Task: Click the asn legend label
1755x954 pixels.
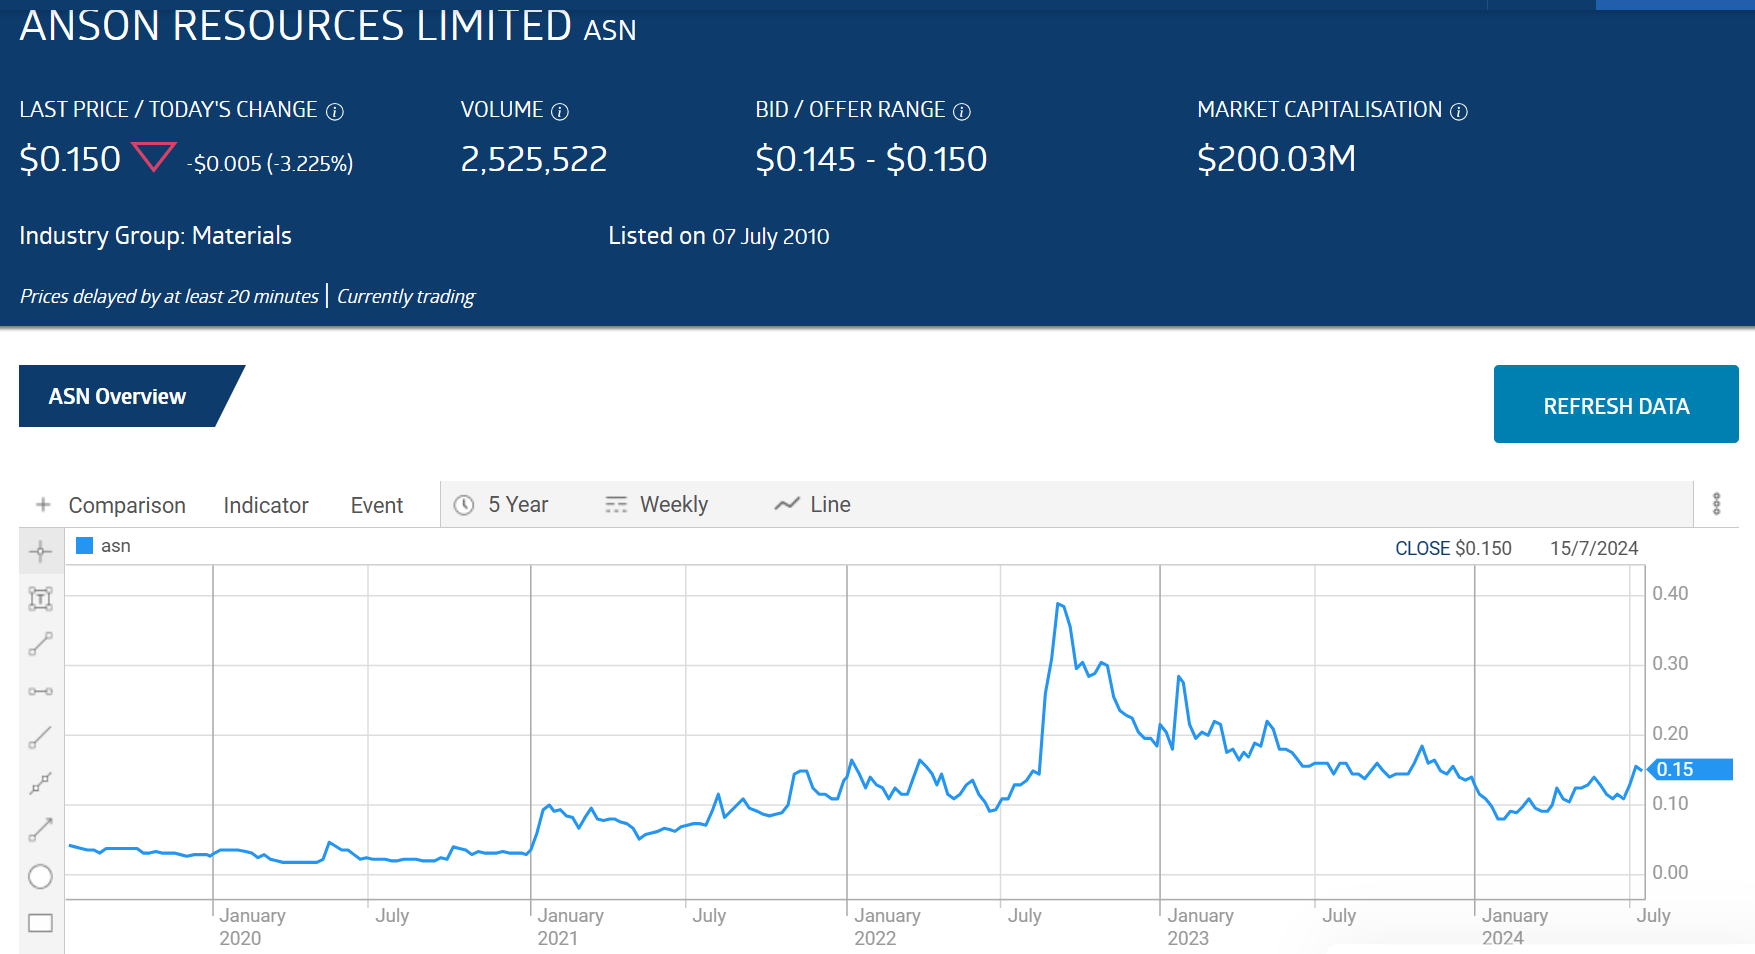Action: click(x=116, y=545)
